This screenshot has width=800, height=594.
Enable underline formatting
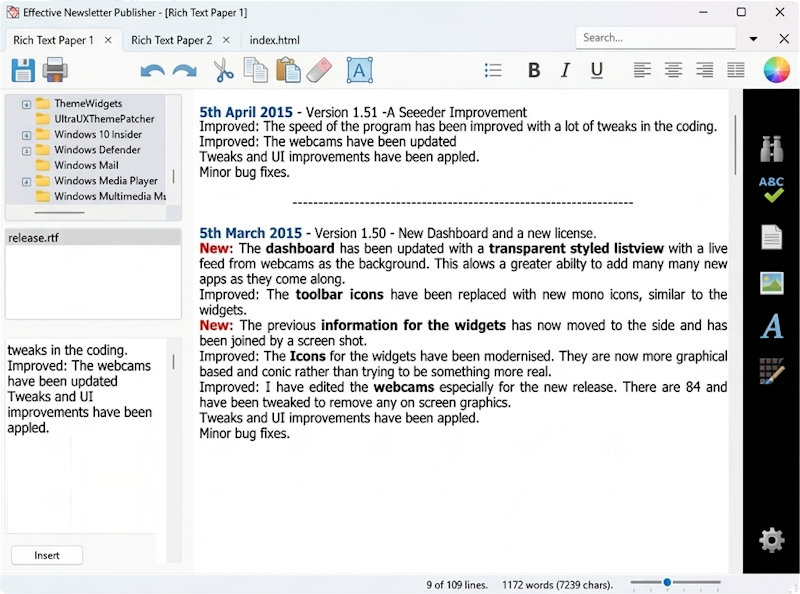[596, 70]
